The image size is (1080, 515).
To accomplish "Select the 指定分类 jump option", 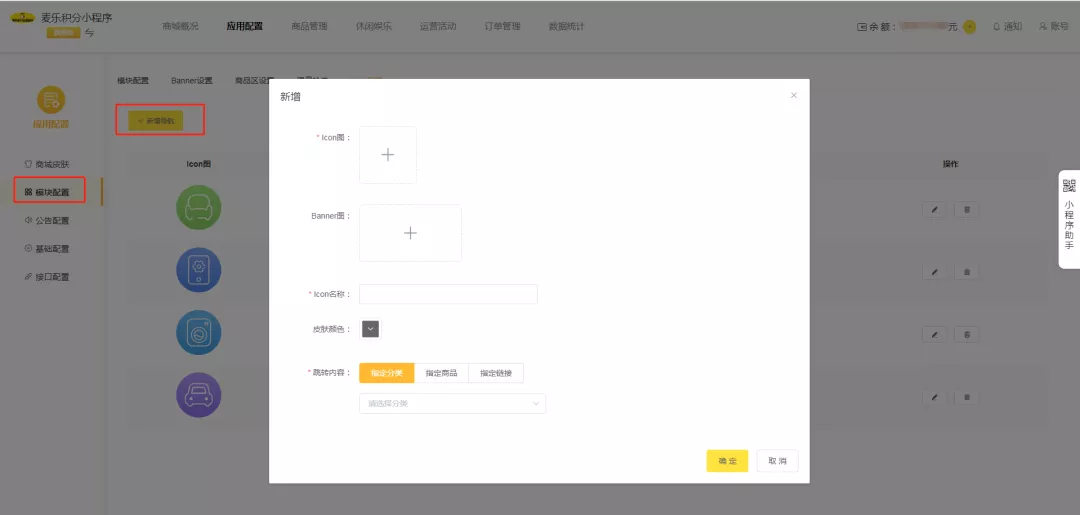I will point(386,373).
